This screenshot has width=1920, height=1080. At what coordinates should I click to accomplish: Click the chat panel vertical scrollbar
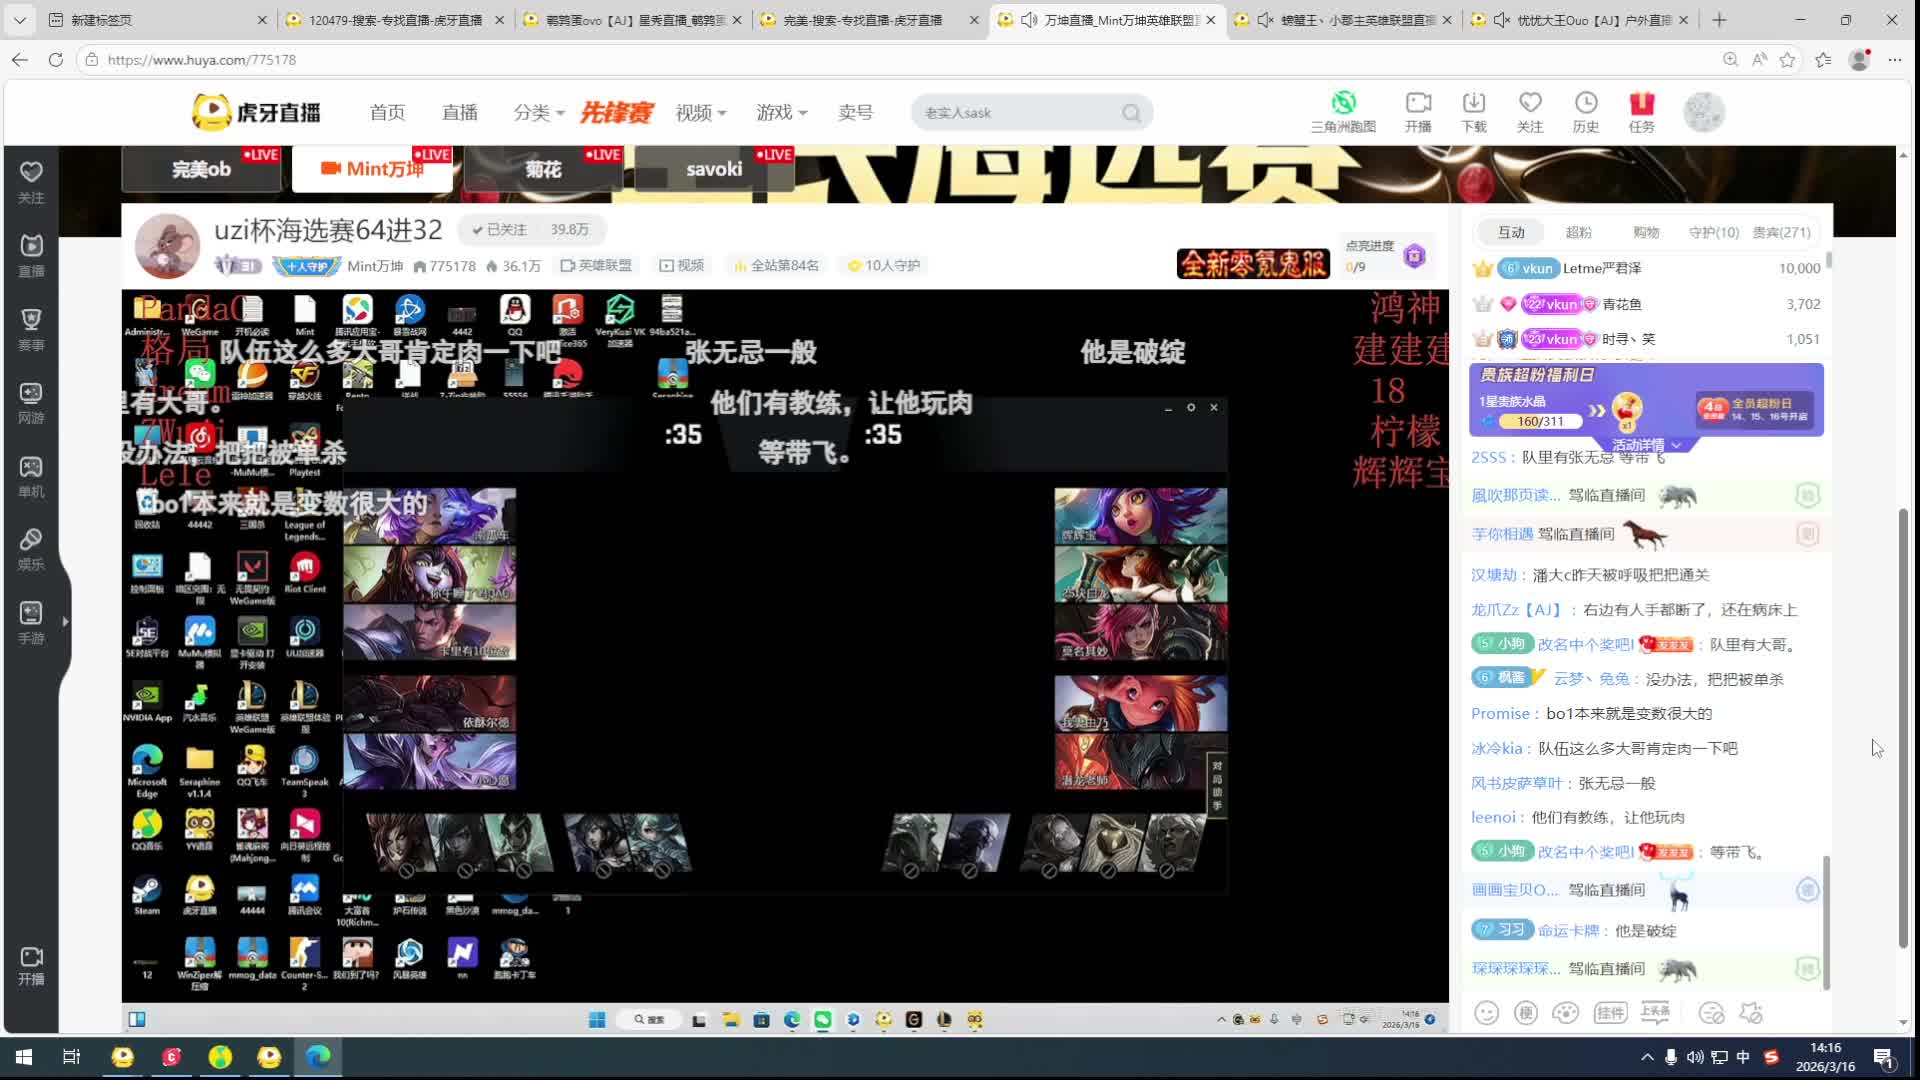pyautogui.click(x=1828, y=920)
